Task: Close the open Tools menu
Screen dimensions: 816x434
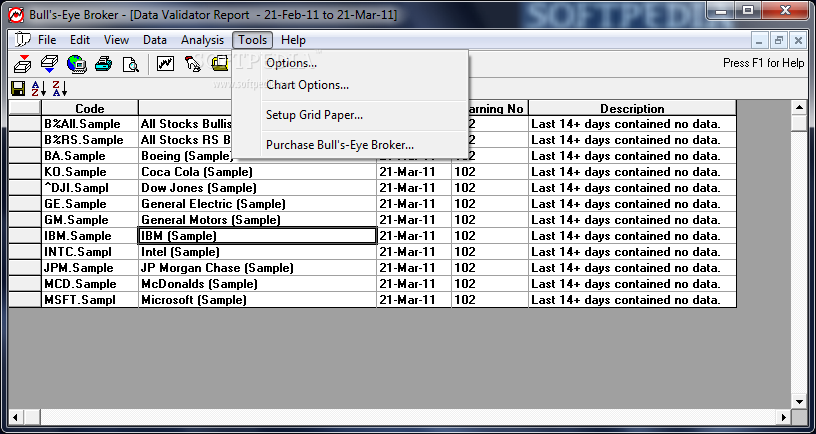Action: (x=253, y=40)
